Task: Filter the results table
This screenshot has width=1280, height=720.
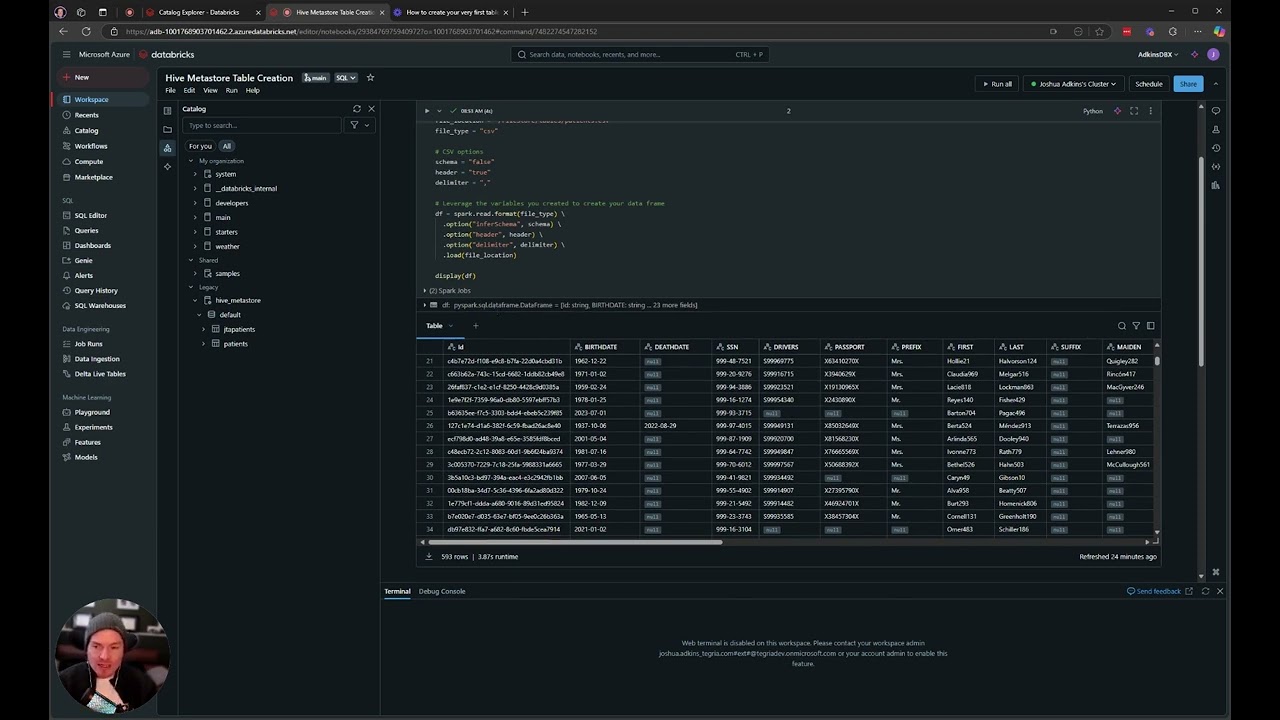Action: pos(1136,326)
